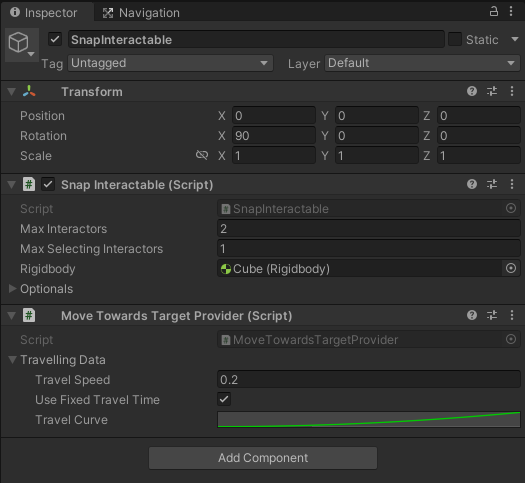525x483 pixels.
Task: Click the Position property label
Action: 43,116
